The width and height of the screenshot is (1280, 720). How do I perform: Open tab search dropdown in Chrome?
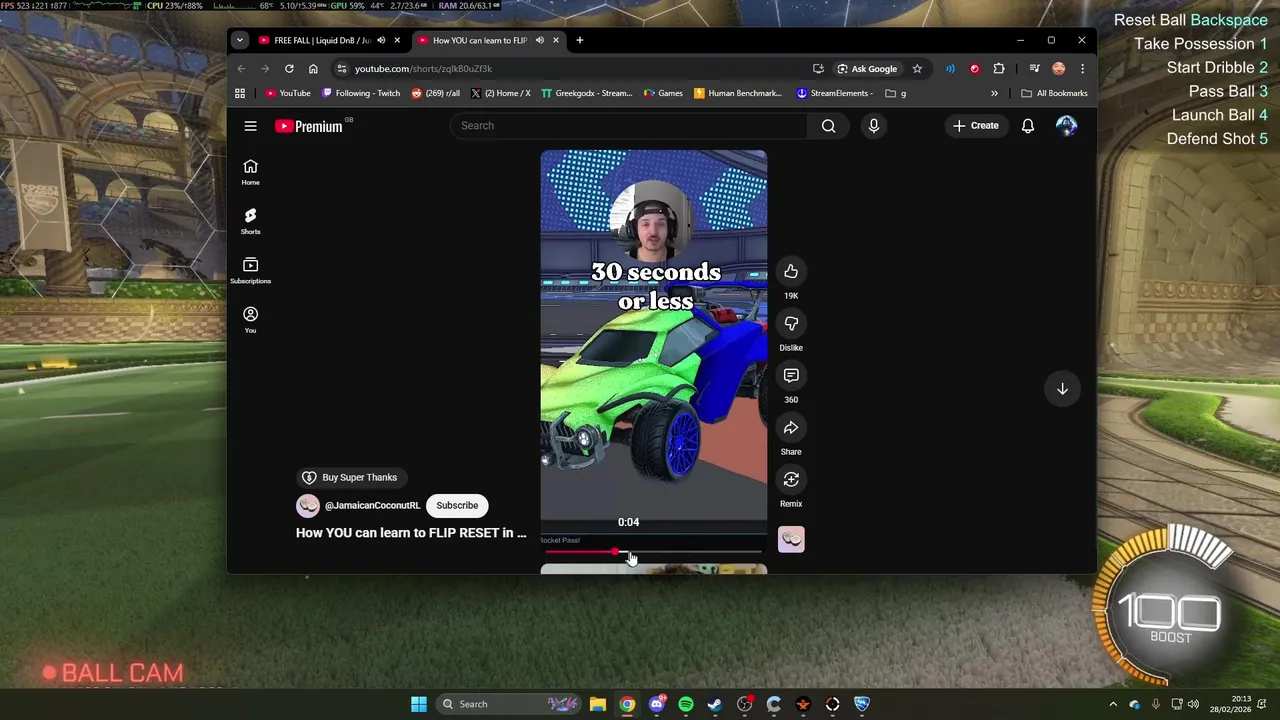239,41
